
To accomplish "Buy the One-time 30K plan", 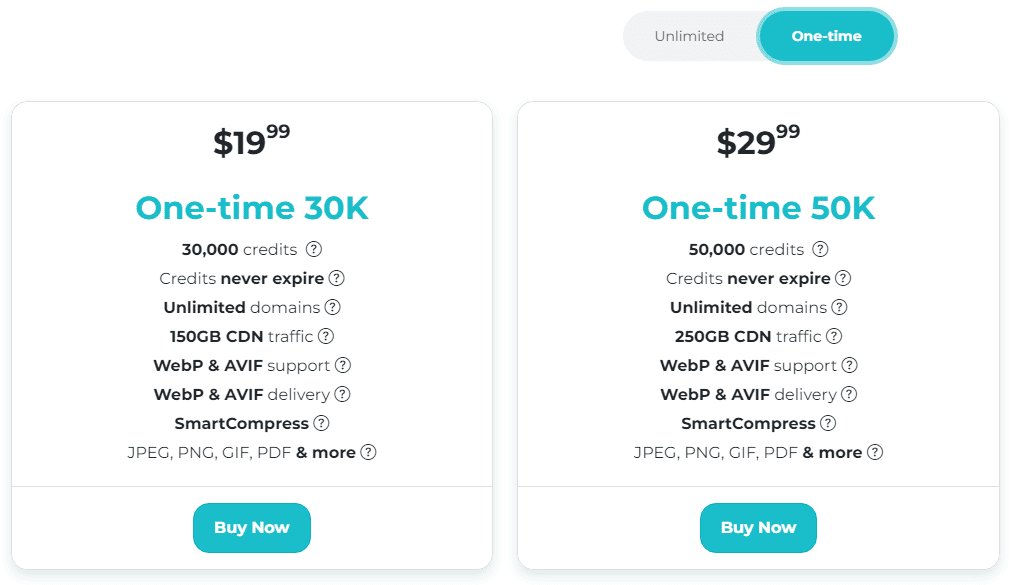I will coord(252,527).
